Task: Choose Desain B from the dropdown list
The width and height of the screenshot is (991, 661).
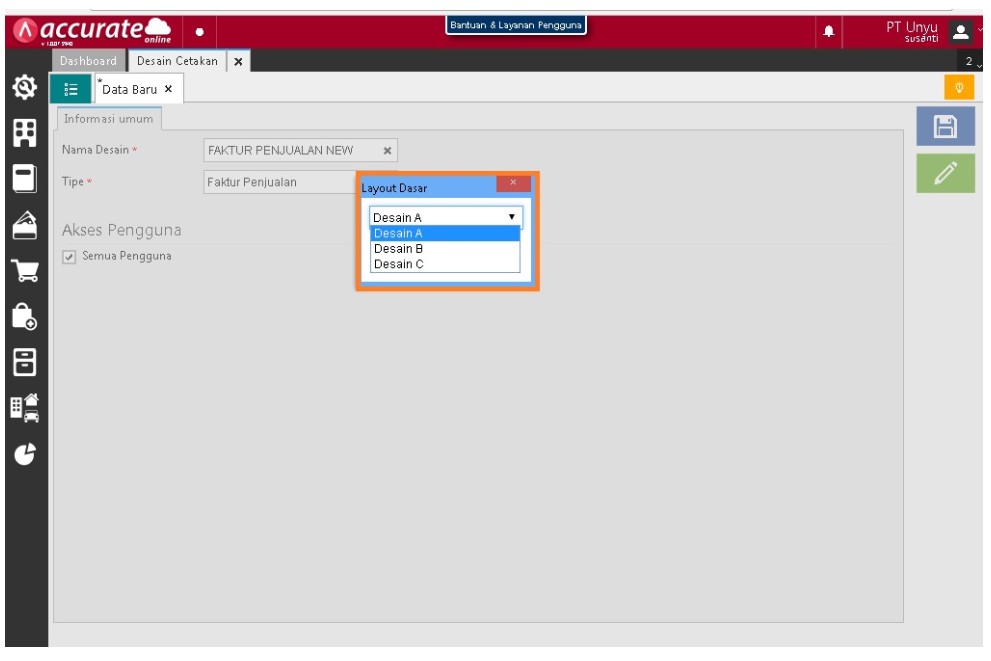Action: click(399, 249)
